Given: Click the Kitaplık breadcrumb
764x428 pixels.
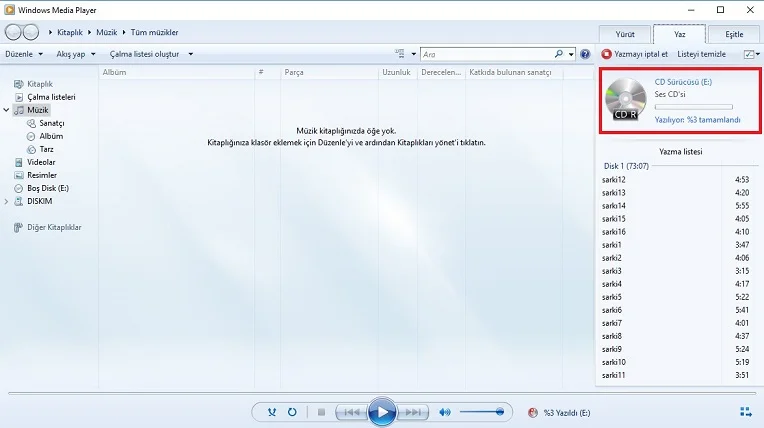Looking at the screenshot, I should coord(70,32).
